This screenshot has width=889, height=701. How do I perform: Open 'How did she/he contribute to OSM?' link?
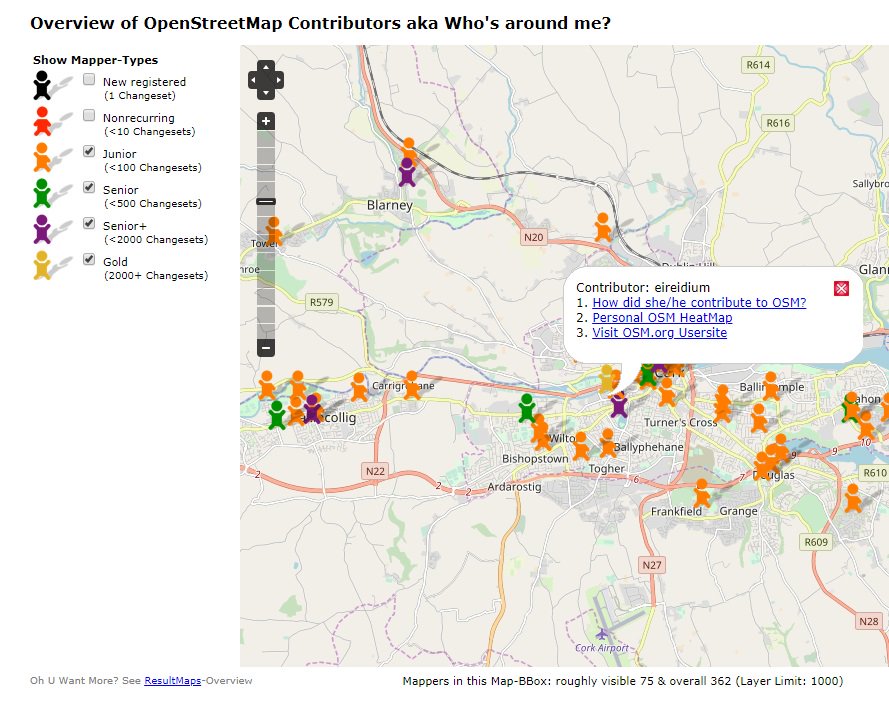pos(699,302)
